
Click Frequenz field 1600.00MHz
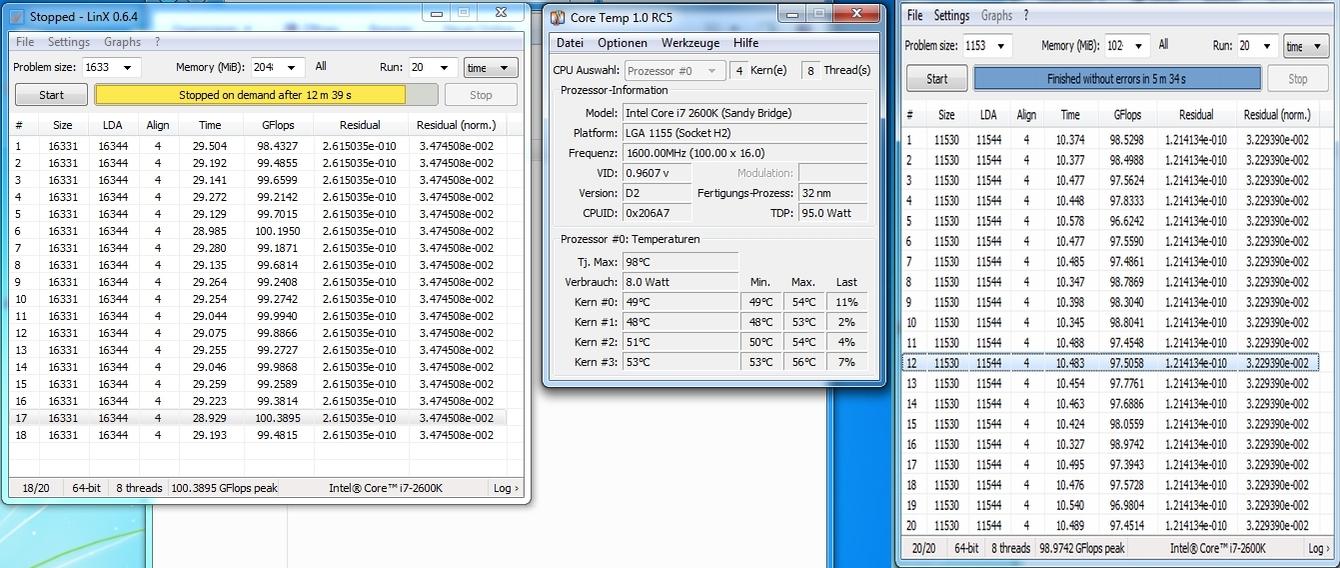[x=745, y=153]
